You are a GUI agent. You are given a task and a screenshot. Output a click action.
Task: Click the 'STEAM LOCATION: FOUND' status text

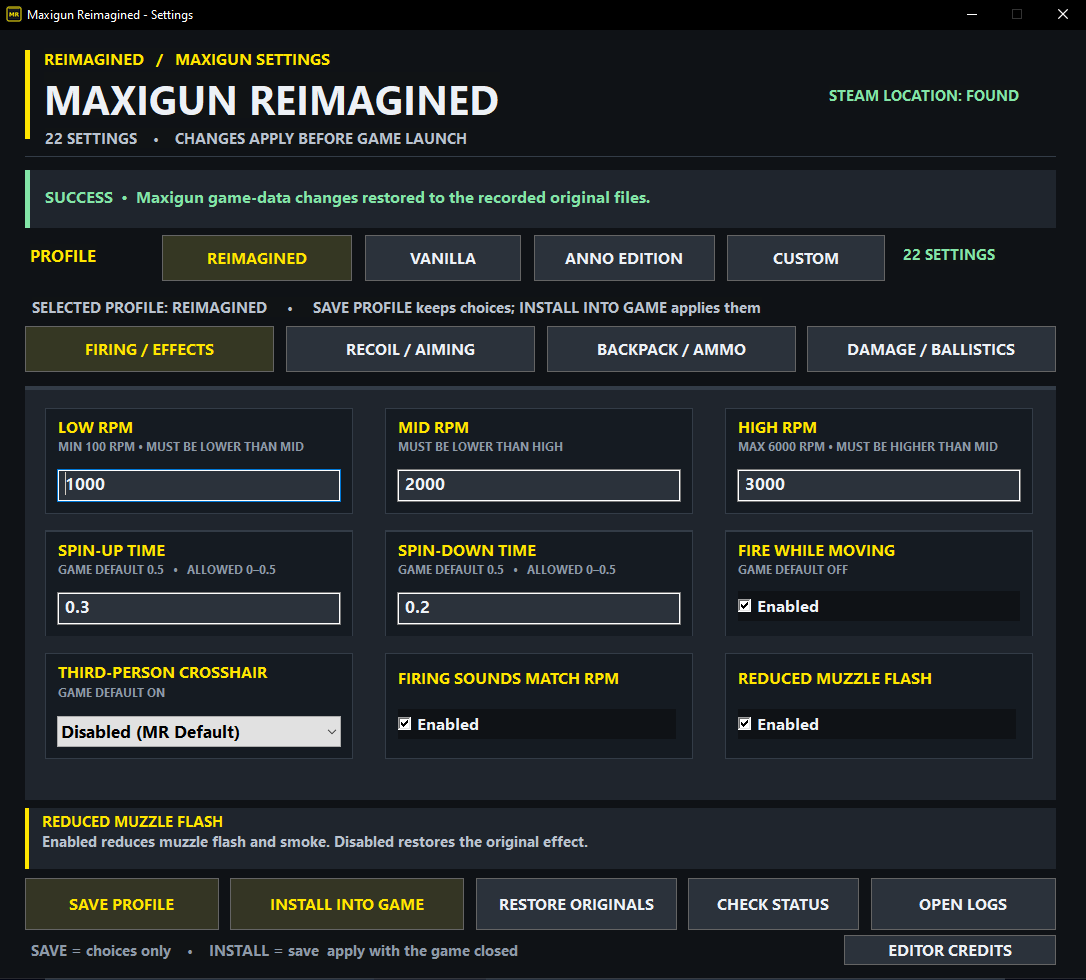point(923,96)
